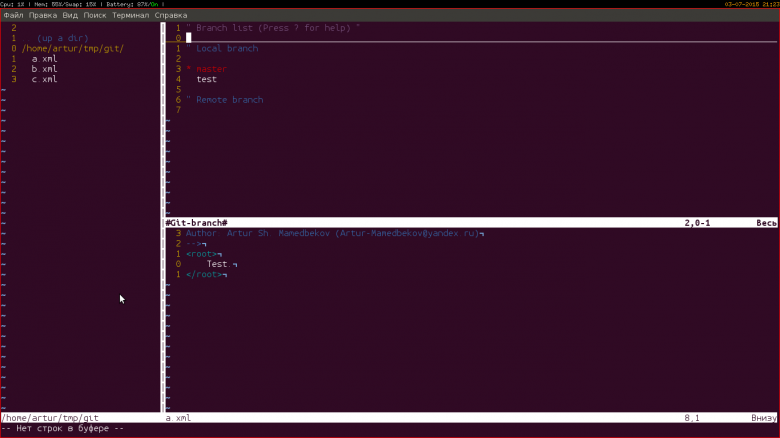Viewport: 780px width, 438px height.
Task: Click the cursor block on line 0
Action: pos(189,38)
